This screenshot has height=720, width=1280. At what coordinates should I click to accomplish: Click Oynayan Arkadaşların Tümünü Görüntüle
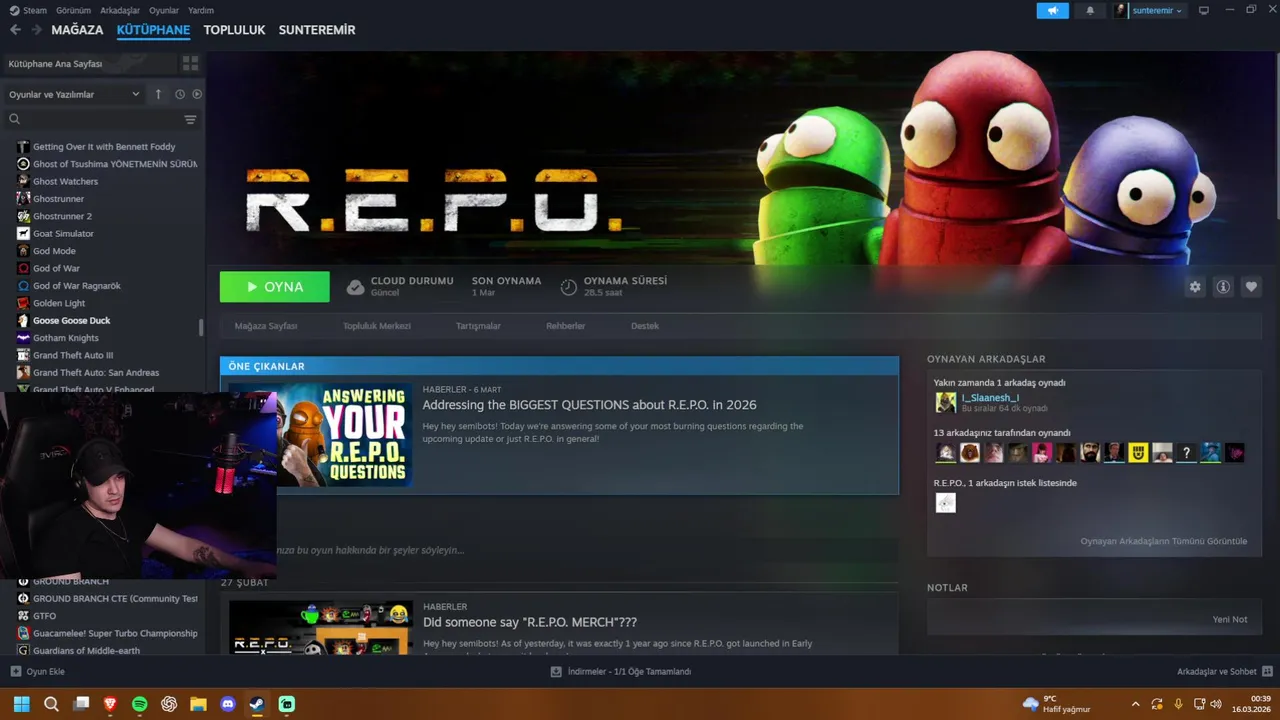point(1164,541)
